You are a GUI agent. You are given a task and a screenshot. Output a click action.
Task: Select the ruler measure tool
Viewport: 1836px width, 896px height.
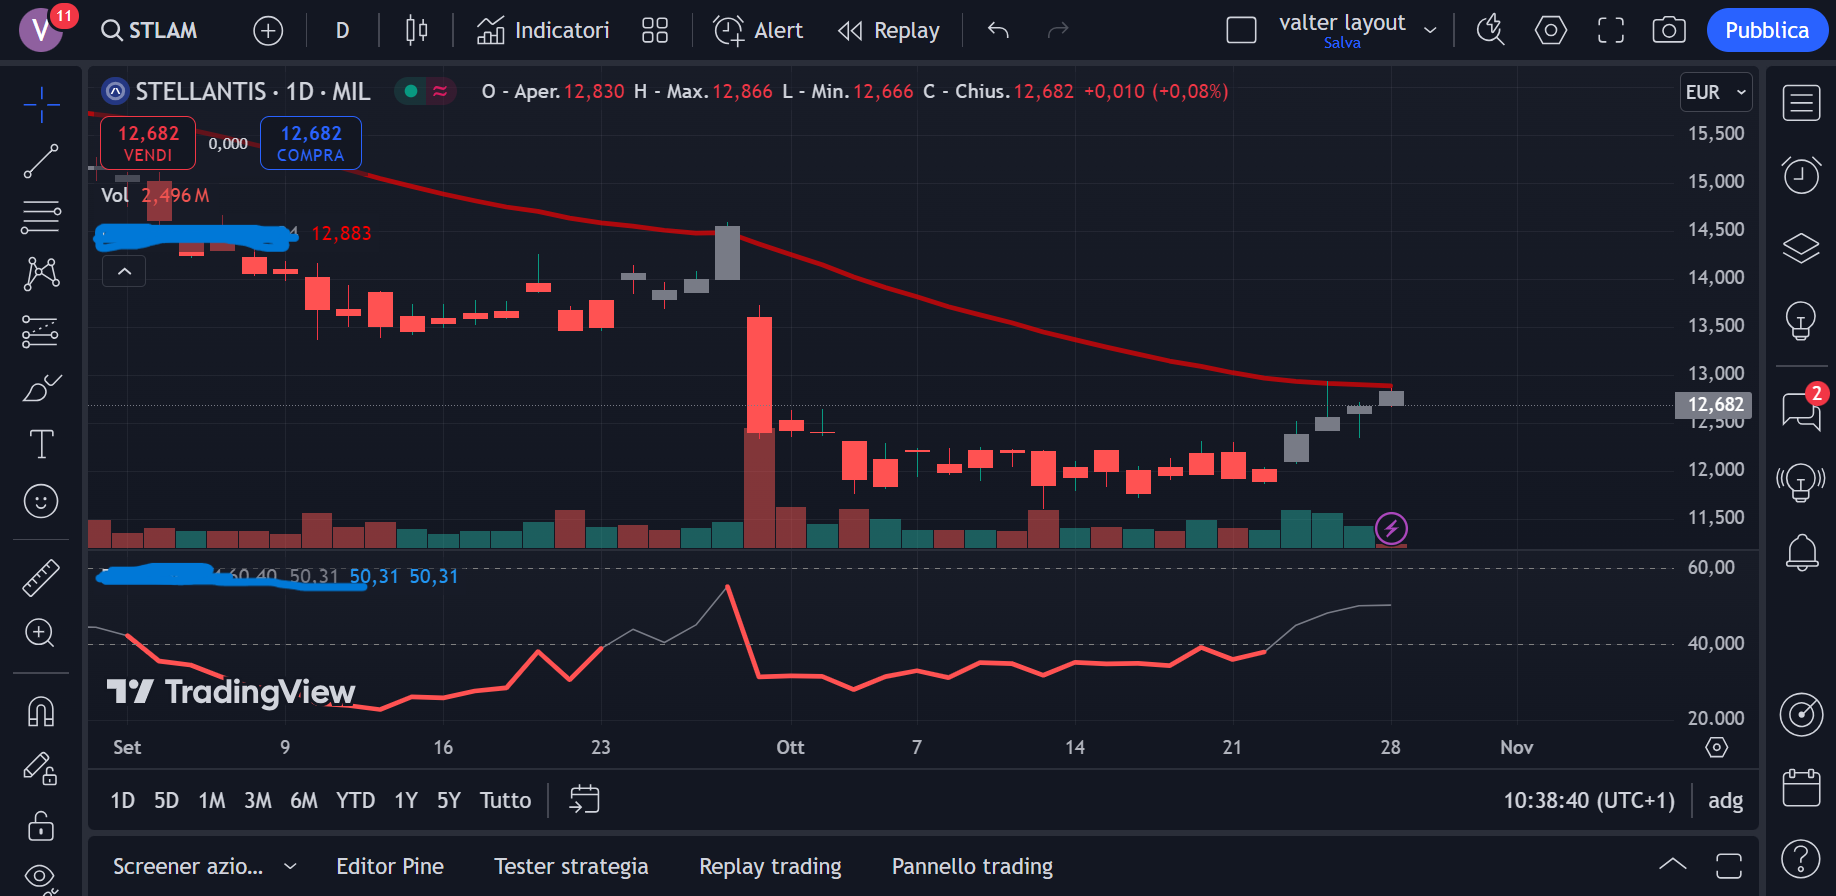41,577
